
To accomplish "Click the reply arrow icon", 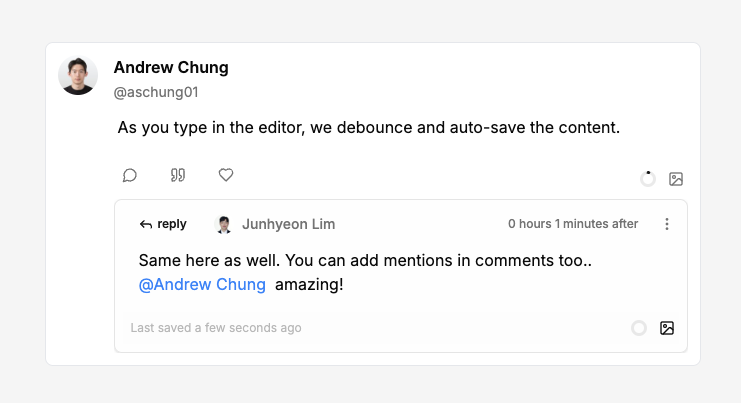I will point(146,224).
